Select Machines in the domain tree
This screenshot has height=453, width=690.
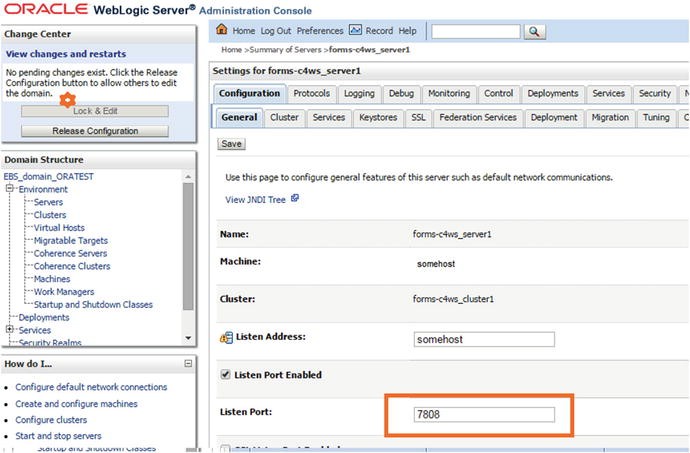(x=52, y=279)
